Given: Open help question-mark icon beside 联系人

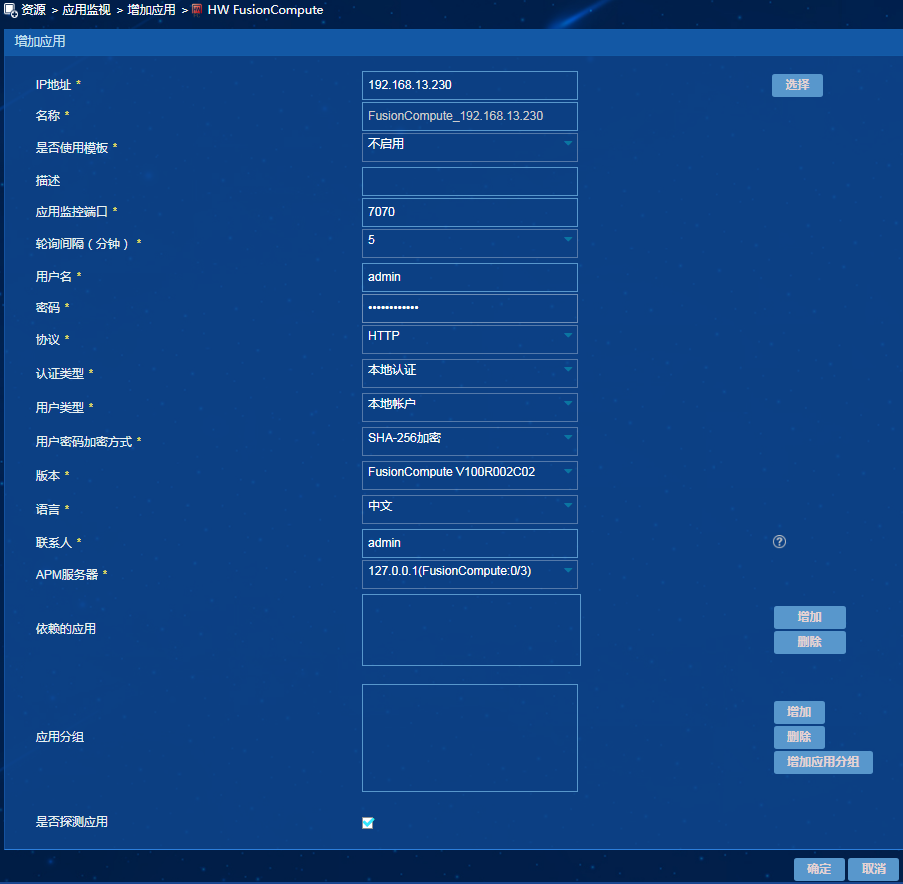Looking at the screenshot, I should [779, 541].
